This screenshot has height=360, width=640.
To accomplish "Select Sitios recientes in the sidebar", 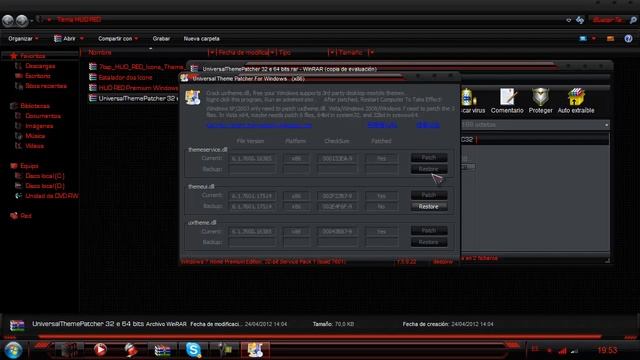I will coord(46,86).
